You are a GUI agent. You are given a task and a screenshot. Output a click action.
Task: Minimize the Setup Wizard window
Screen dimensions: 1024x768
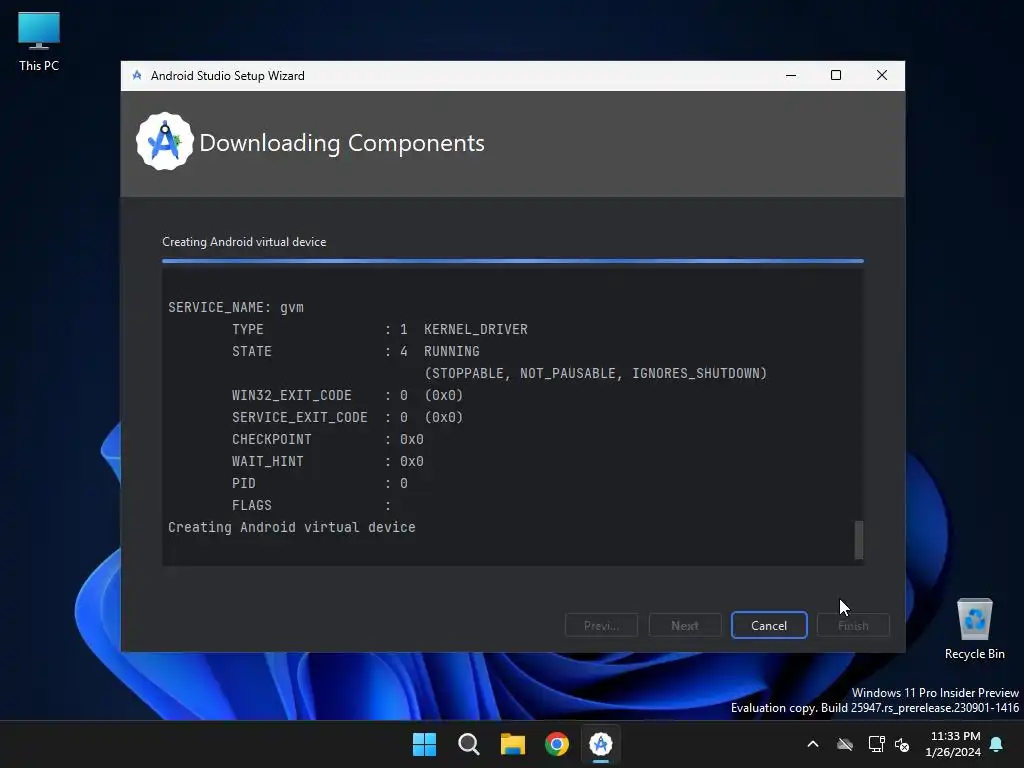coord(791,75)
